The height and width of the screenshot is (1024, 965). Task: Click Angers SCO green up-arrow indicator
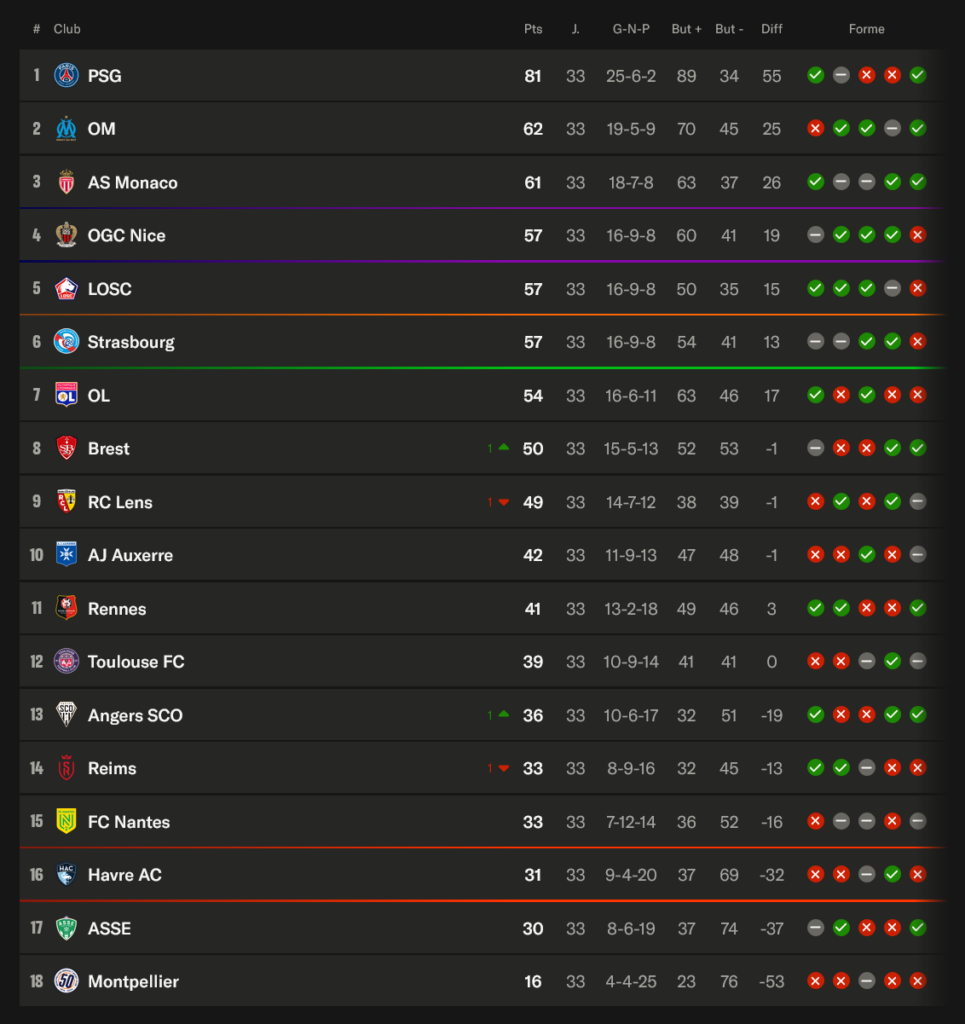(x=503, y=714)
